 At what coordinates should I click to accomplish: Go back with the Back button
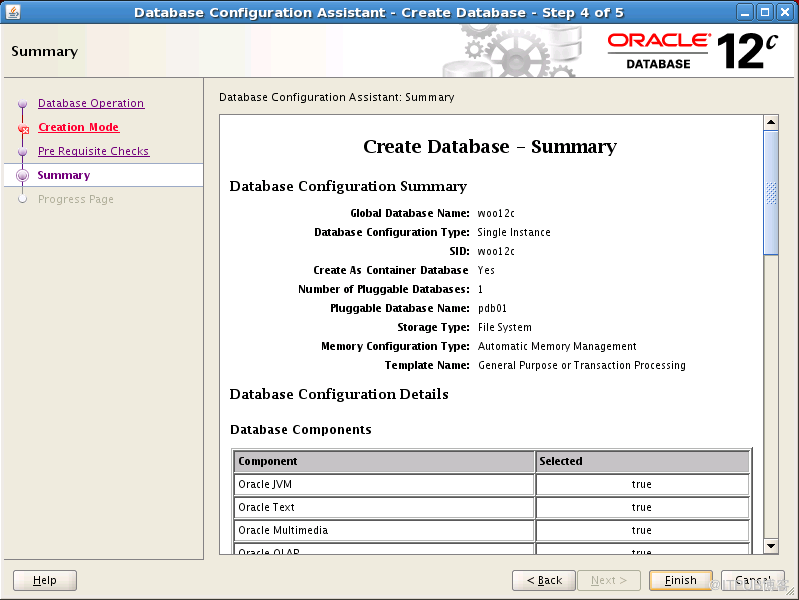[544, 580]
